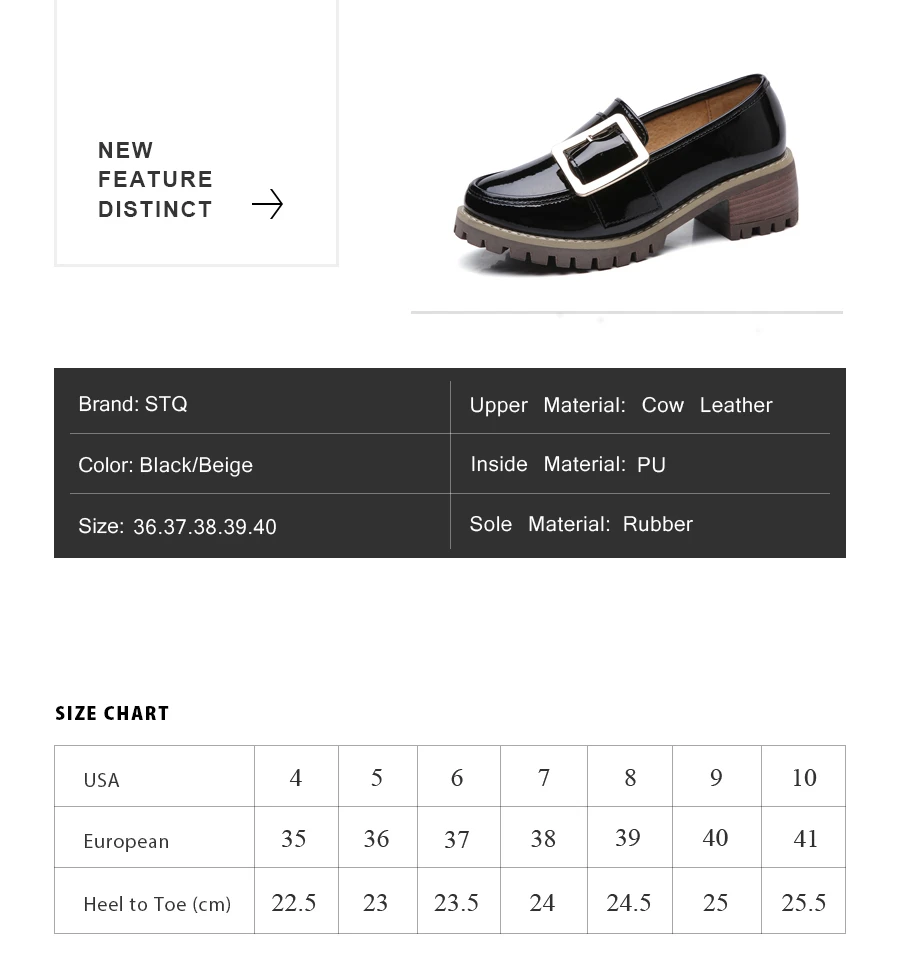Screen dimensions: 900x980
Task: Select USA size 7 cell
Action: tap(544, 776)
